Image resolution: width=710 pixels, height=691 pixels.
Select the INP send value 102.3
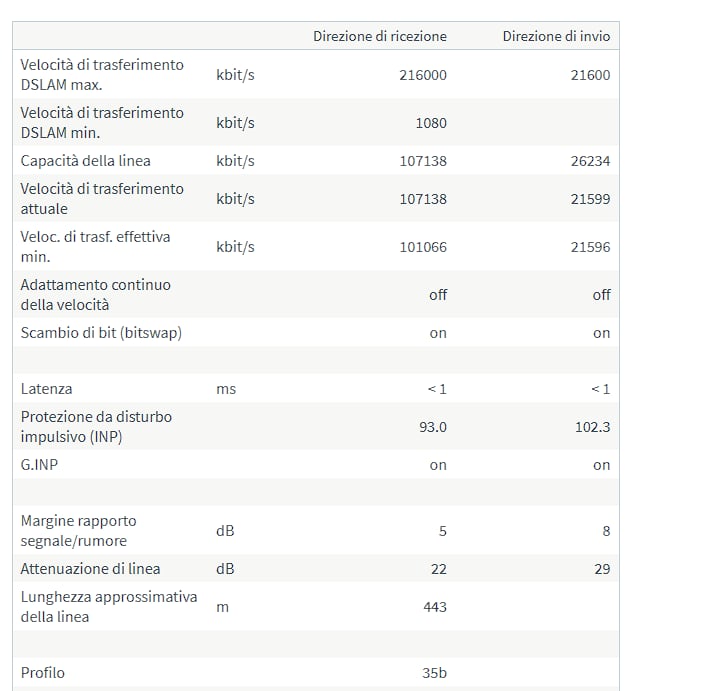592,427
